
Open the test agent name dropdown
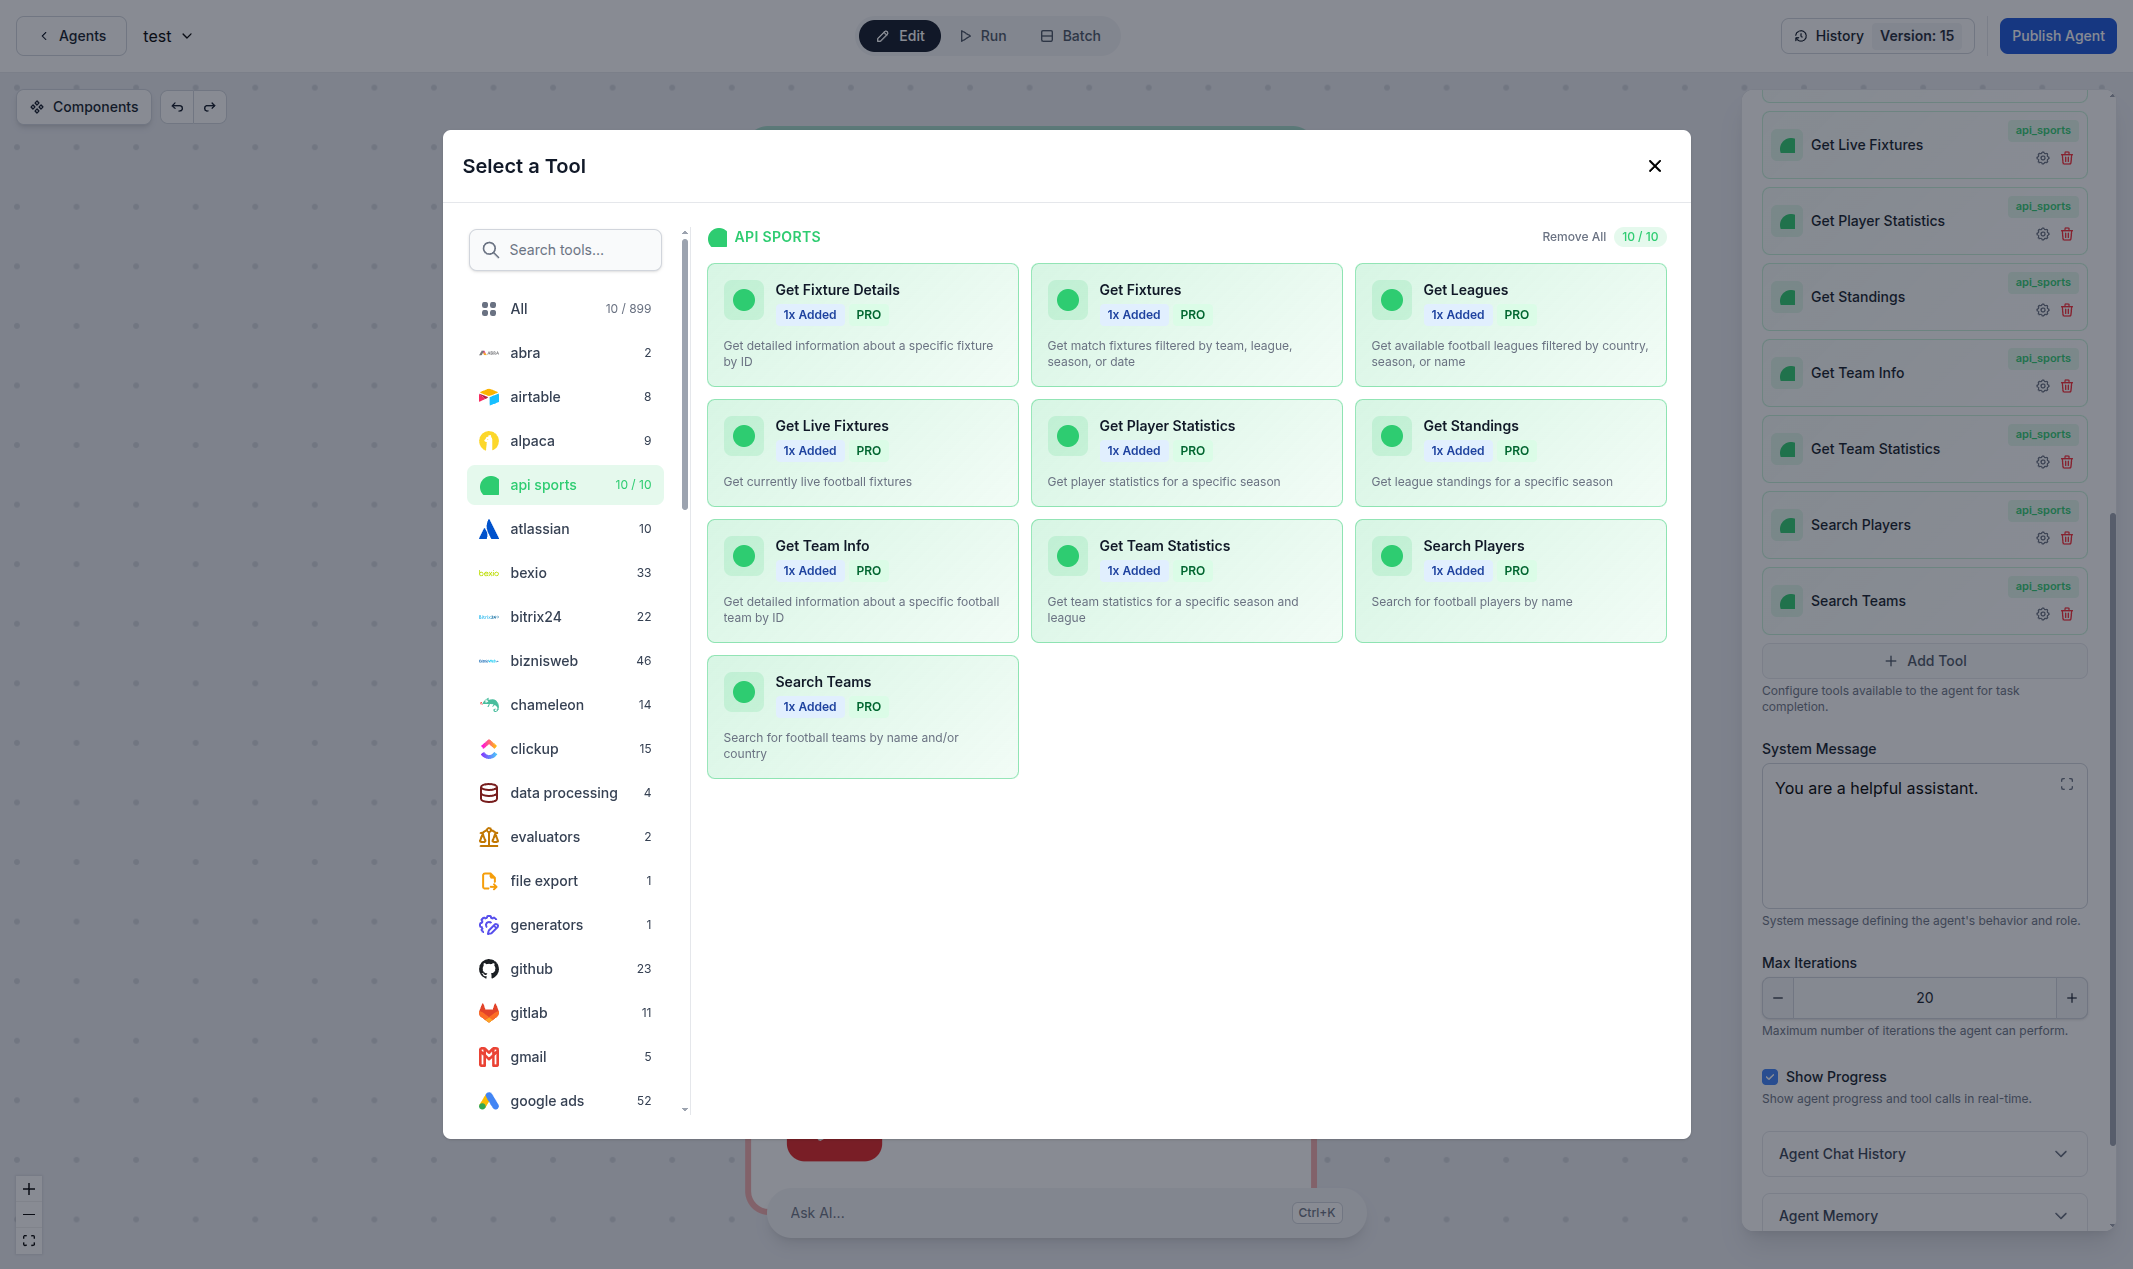click(167, 35)
